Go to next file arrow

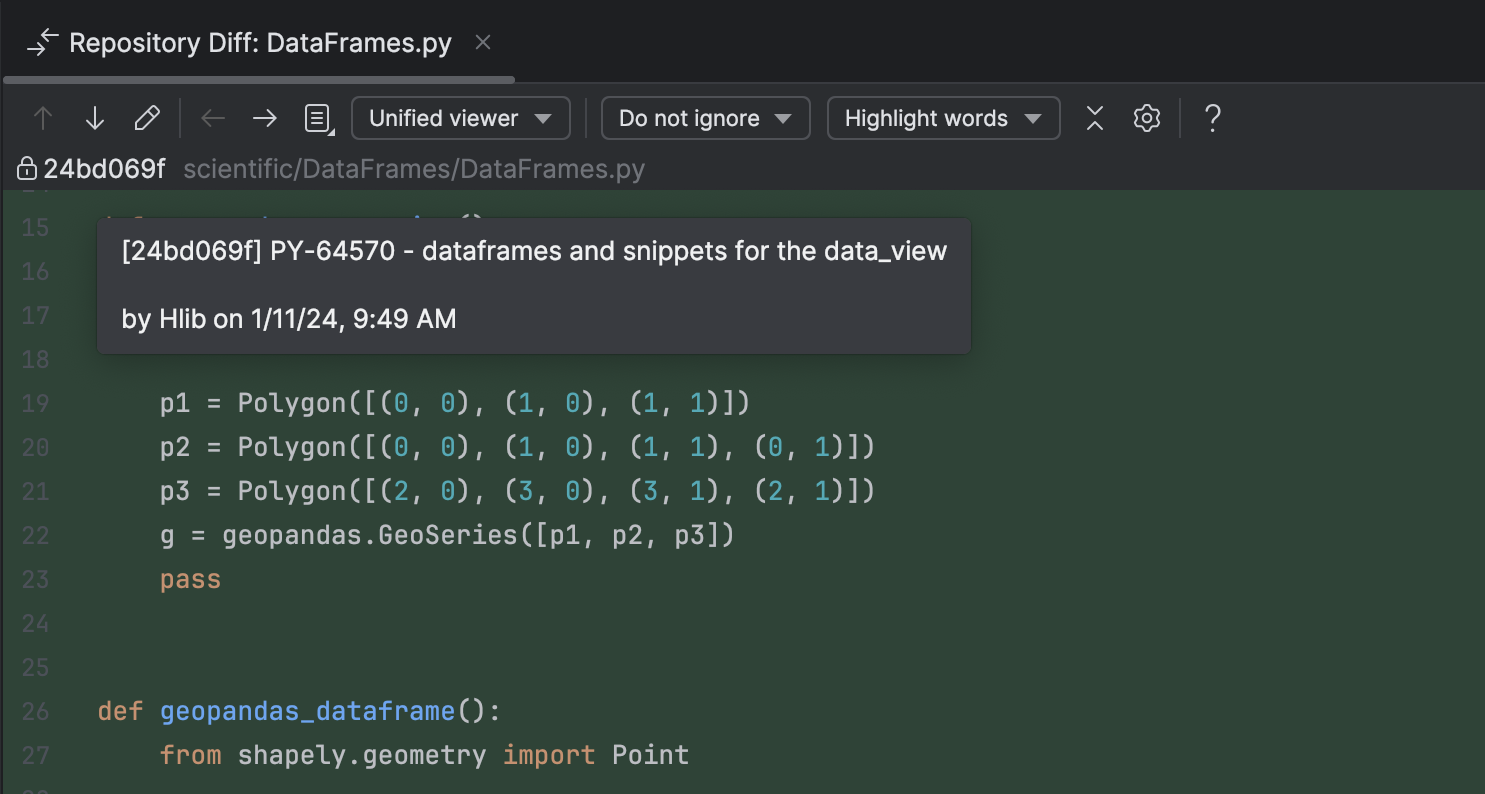click(264, 119)
